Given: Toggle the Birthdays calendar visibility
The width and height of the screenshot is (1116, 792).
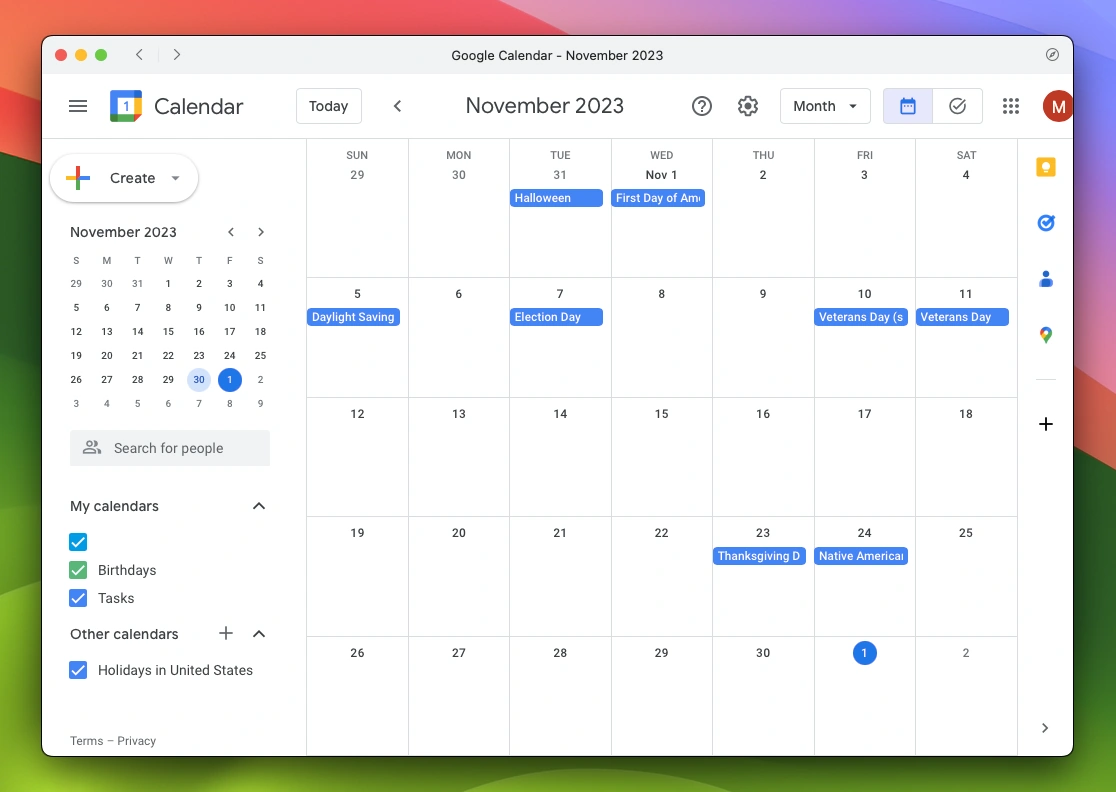Looking at the screenshot, I should pyautogui.click(x=78, y=570).
